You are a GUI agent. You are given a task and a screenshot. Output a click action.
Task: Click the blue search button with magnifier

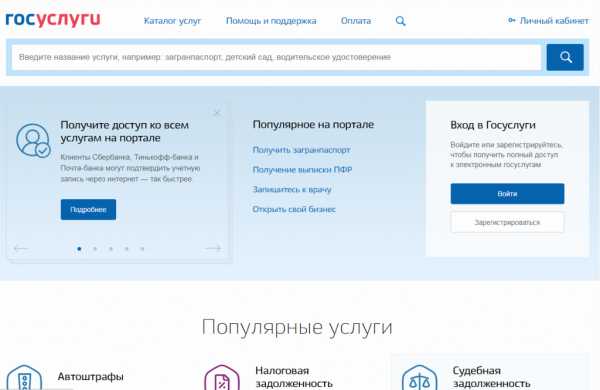point(565,57)
